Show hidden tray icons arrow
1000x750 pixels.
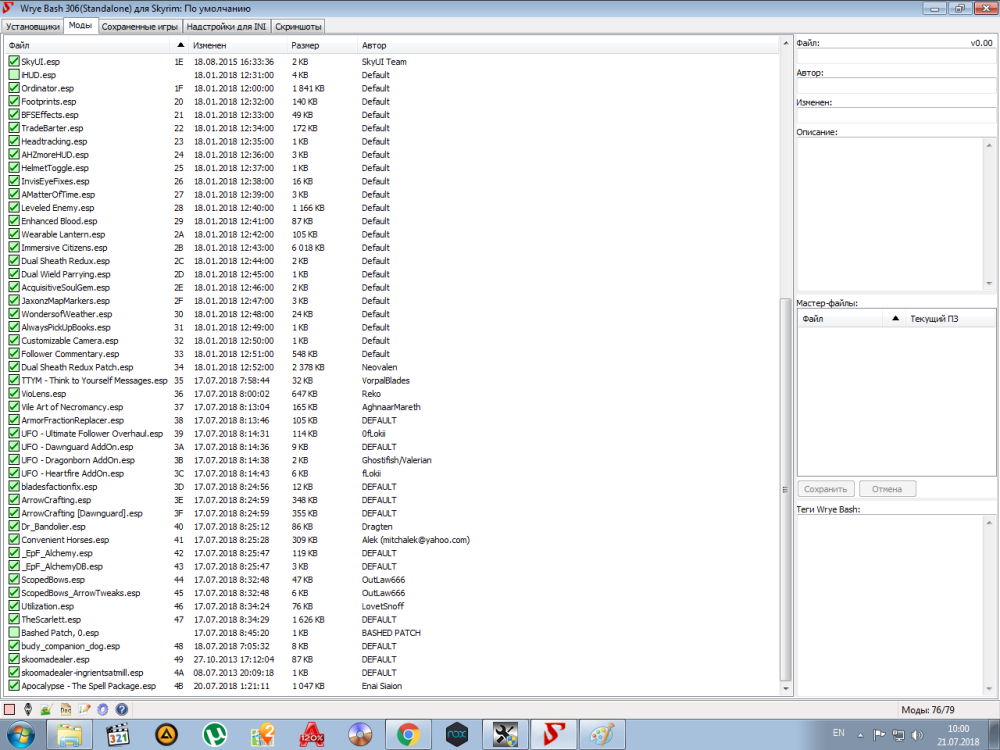click(x=860, y=735)
